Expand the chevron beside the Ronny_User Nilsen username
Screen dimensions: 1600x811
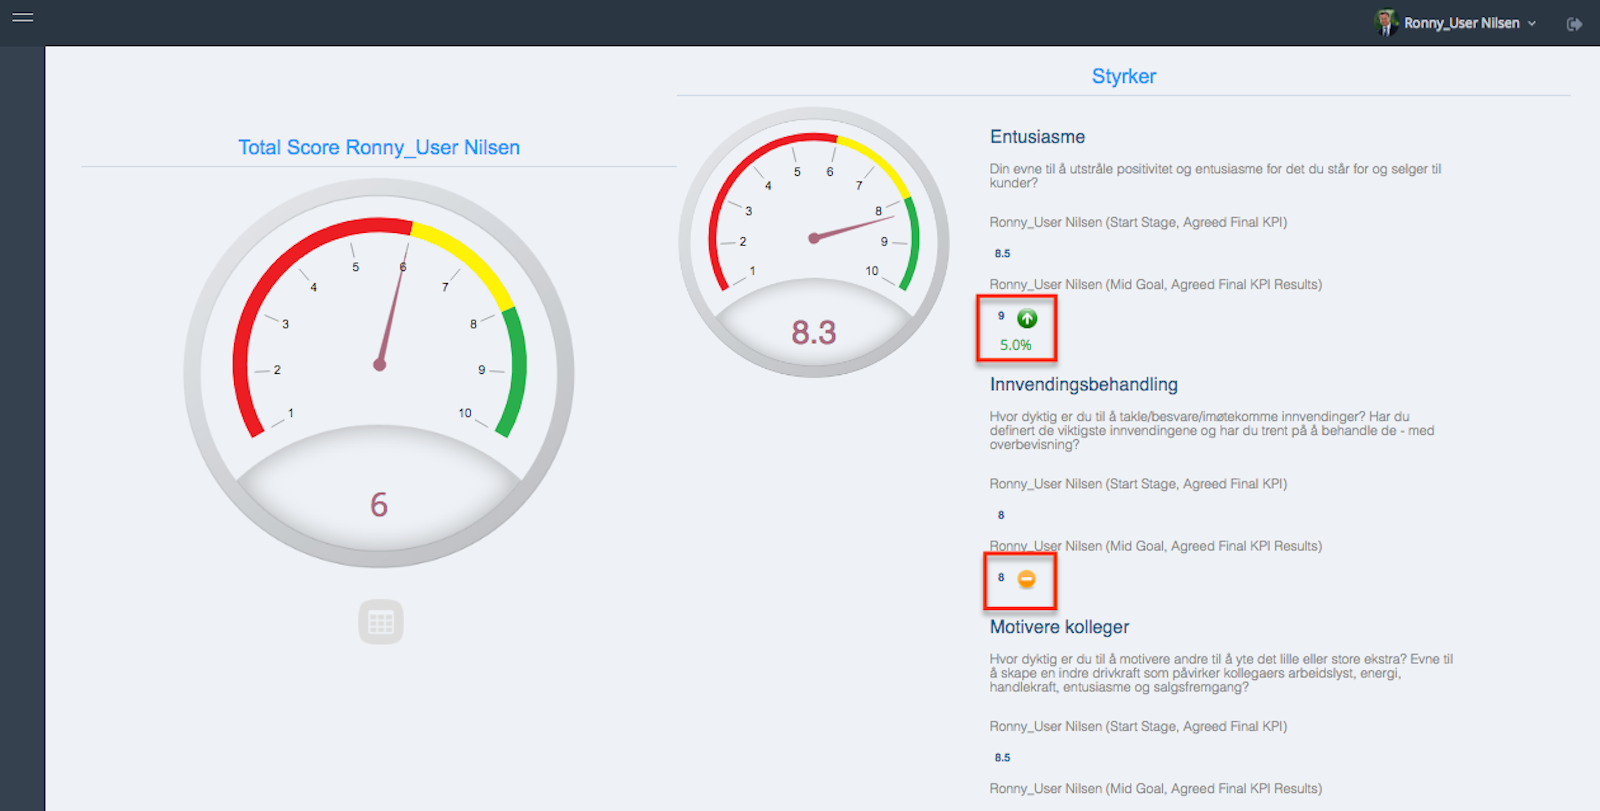(x=1532, y=24)
